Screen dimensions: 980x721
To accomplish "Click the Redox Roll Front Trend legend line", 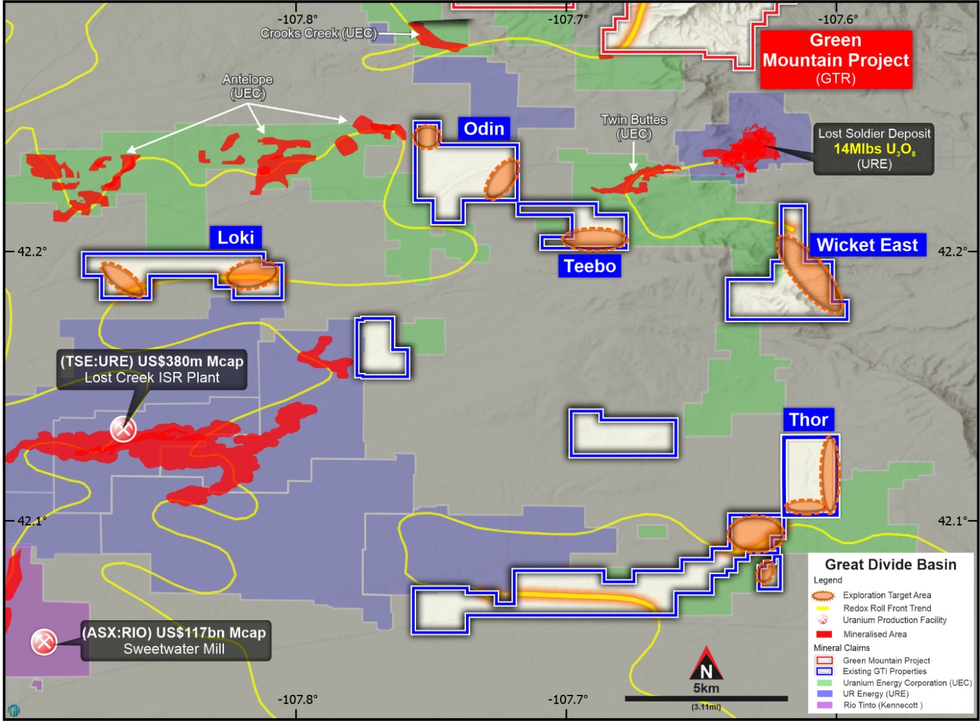I will point(824,608).
